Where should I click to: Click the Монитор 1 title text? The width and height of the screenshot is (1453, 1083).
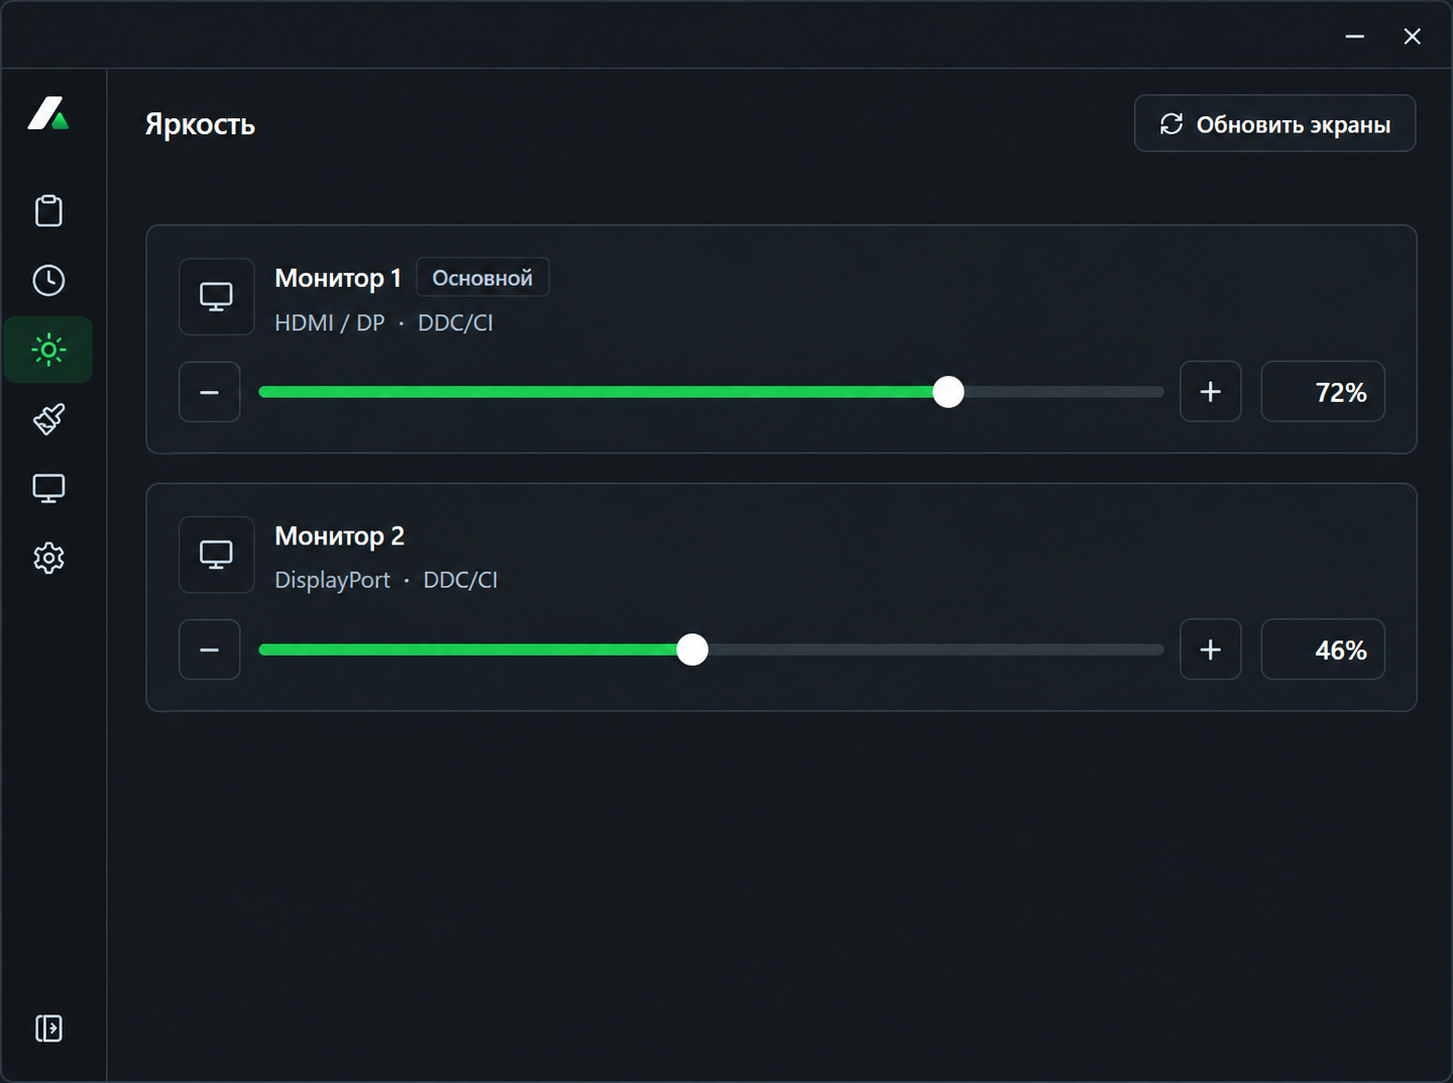coord(338,278)
